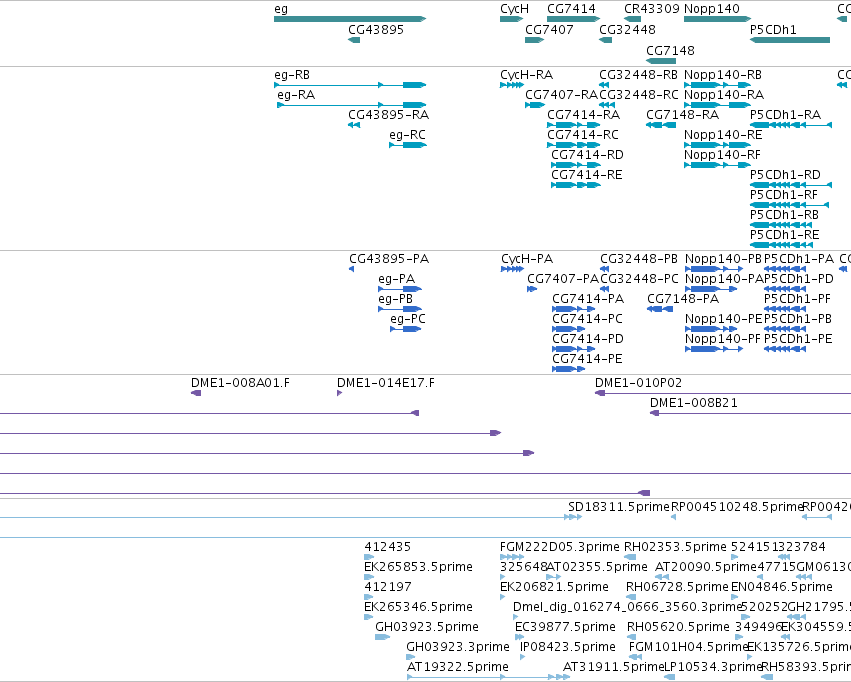Select transcript P5CDh1-RE
Viewport: 851px width, 682px height.
tap(781, 245)
